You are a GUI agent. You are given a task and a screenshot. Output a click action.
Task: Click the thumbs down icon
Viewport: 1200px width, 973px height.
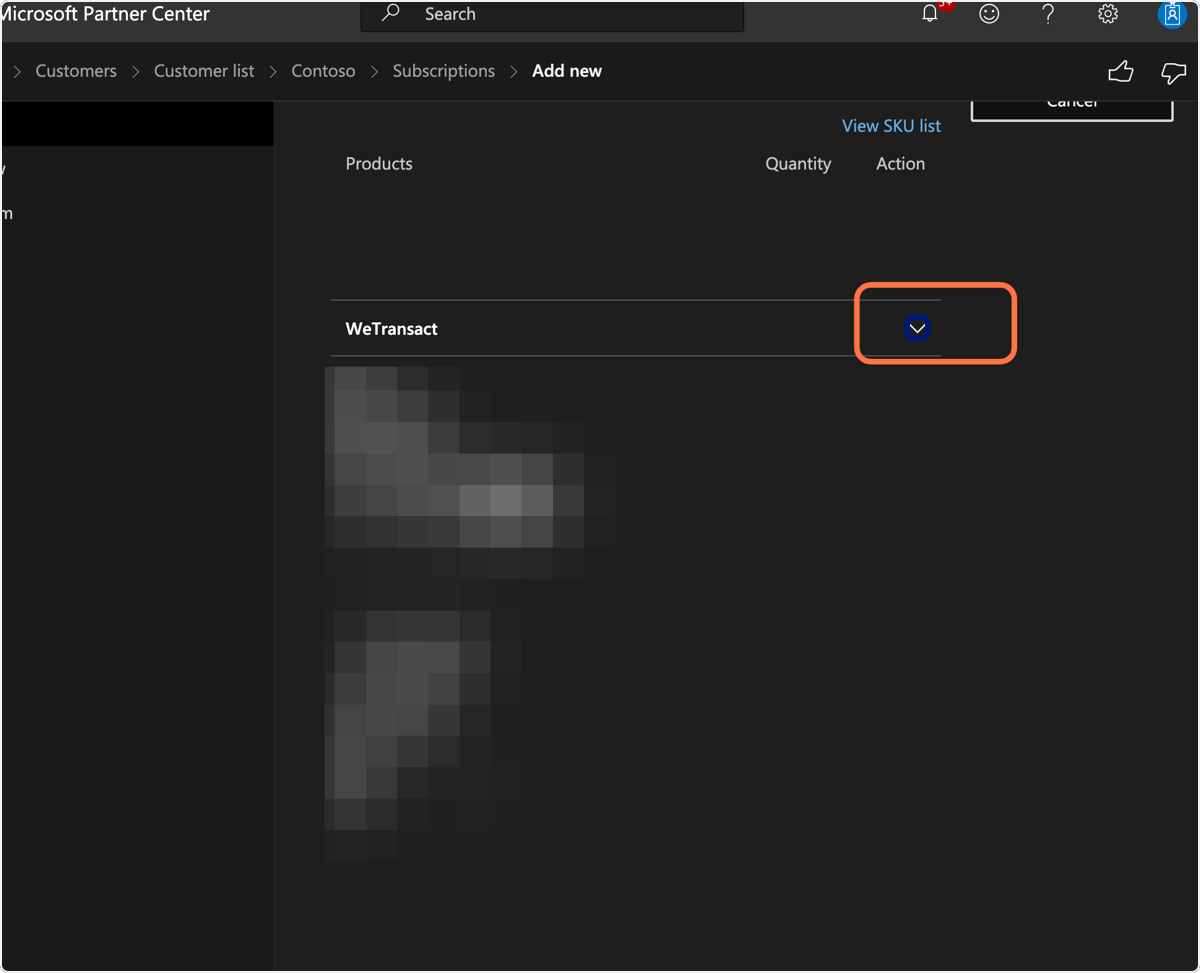pyautogui.click(x=1173, y=72)
